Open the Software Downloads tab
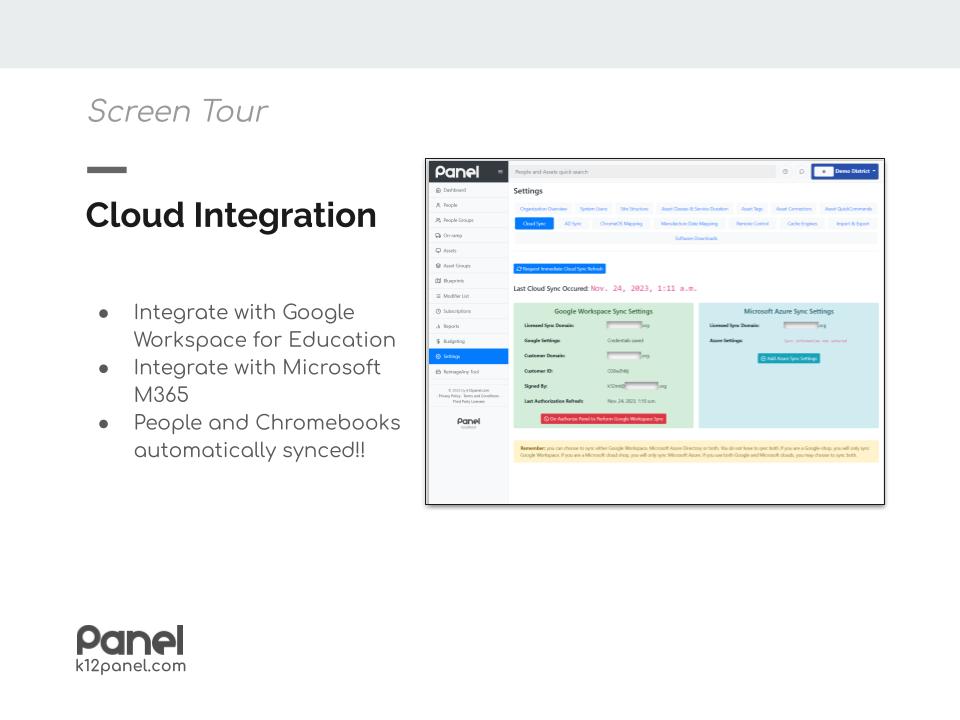Image resolution: width=960 pixels, height=720 pixels. click(x=696, y=238)
